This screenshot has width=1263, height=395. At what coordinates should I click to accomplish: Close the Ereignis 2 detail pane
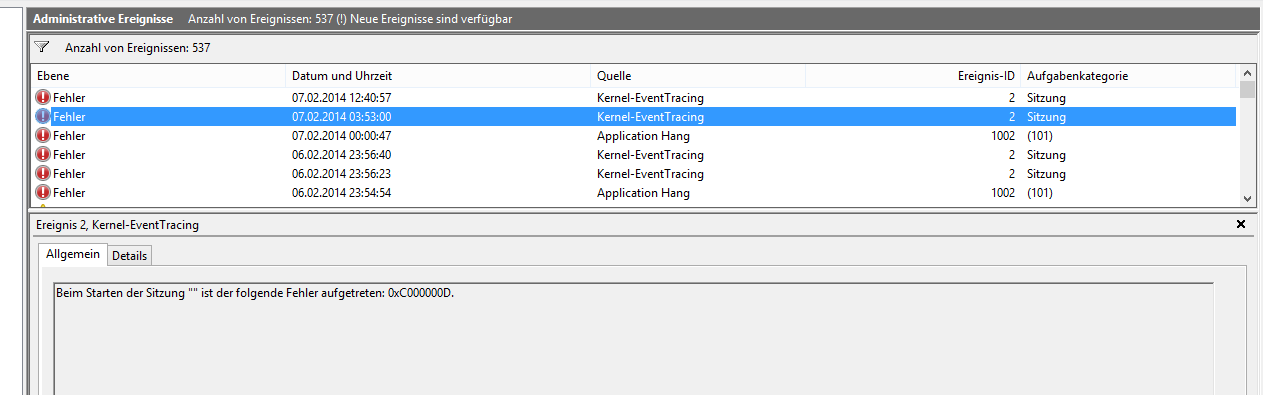tap(1241, 225)
